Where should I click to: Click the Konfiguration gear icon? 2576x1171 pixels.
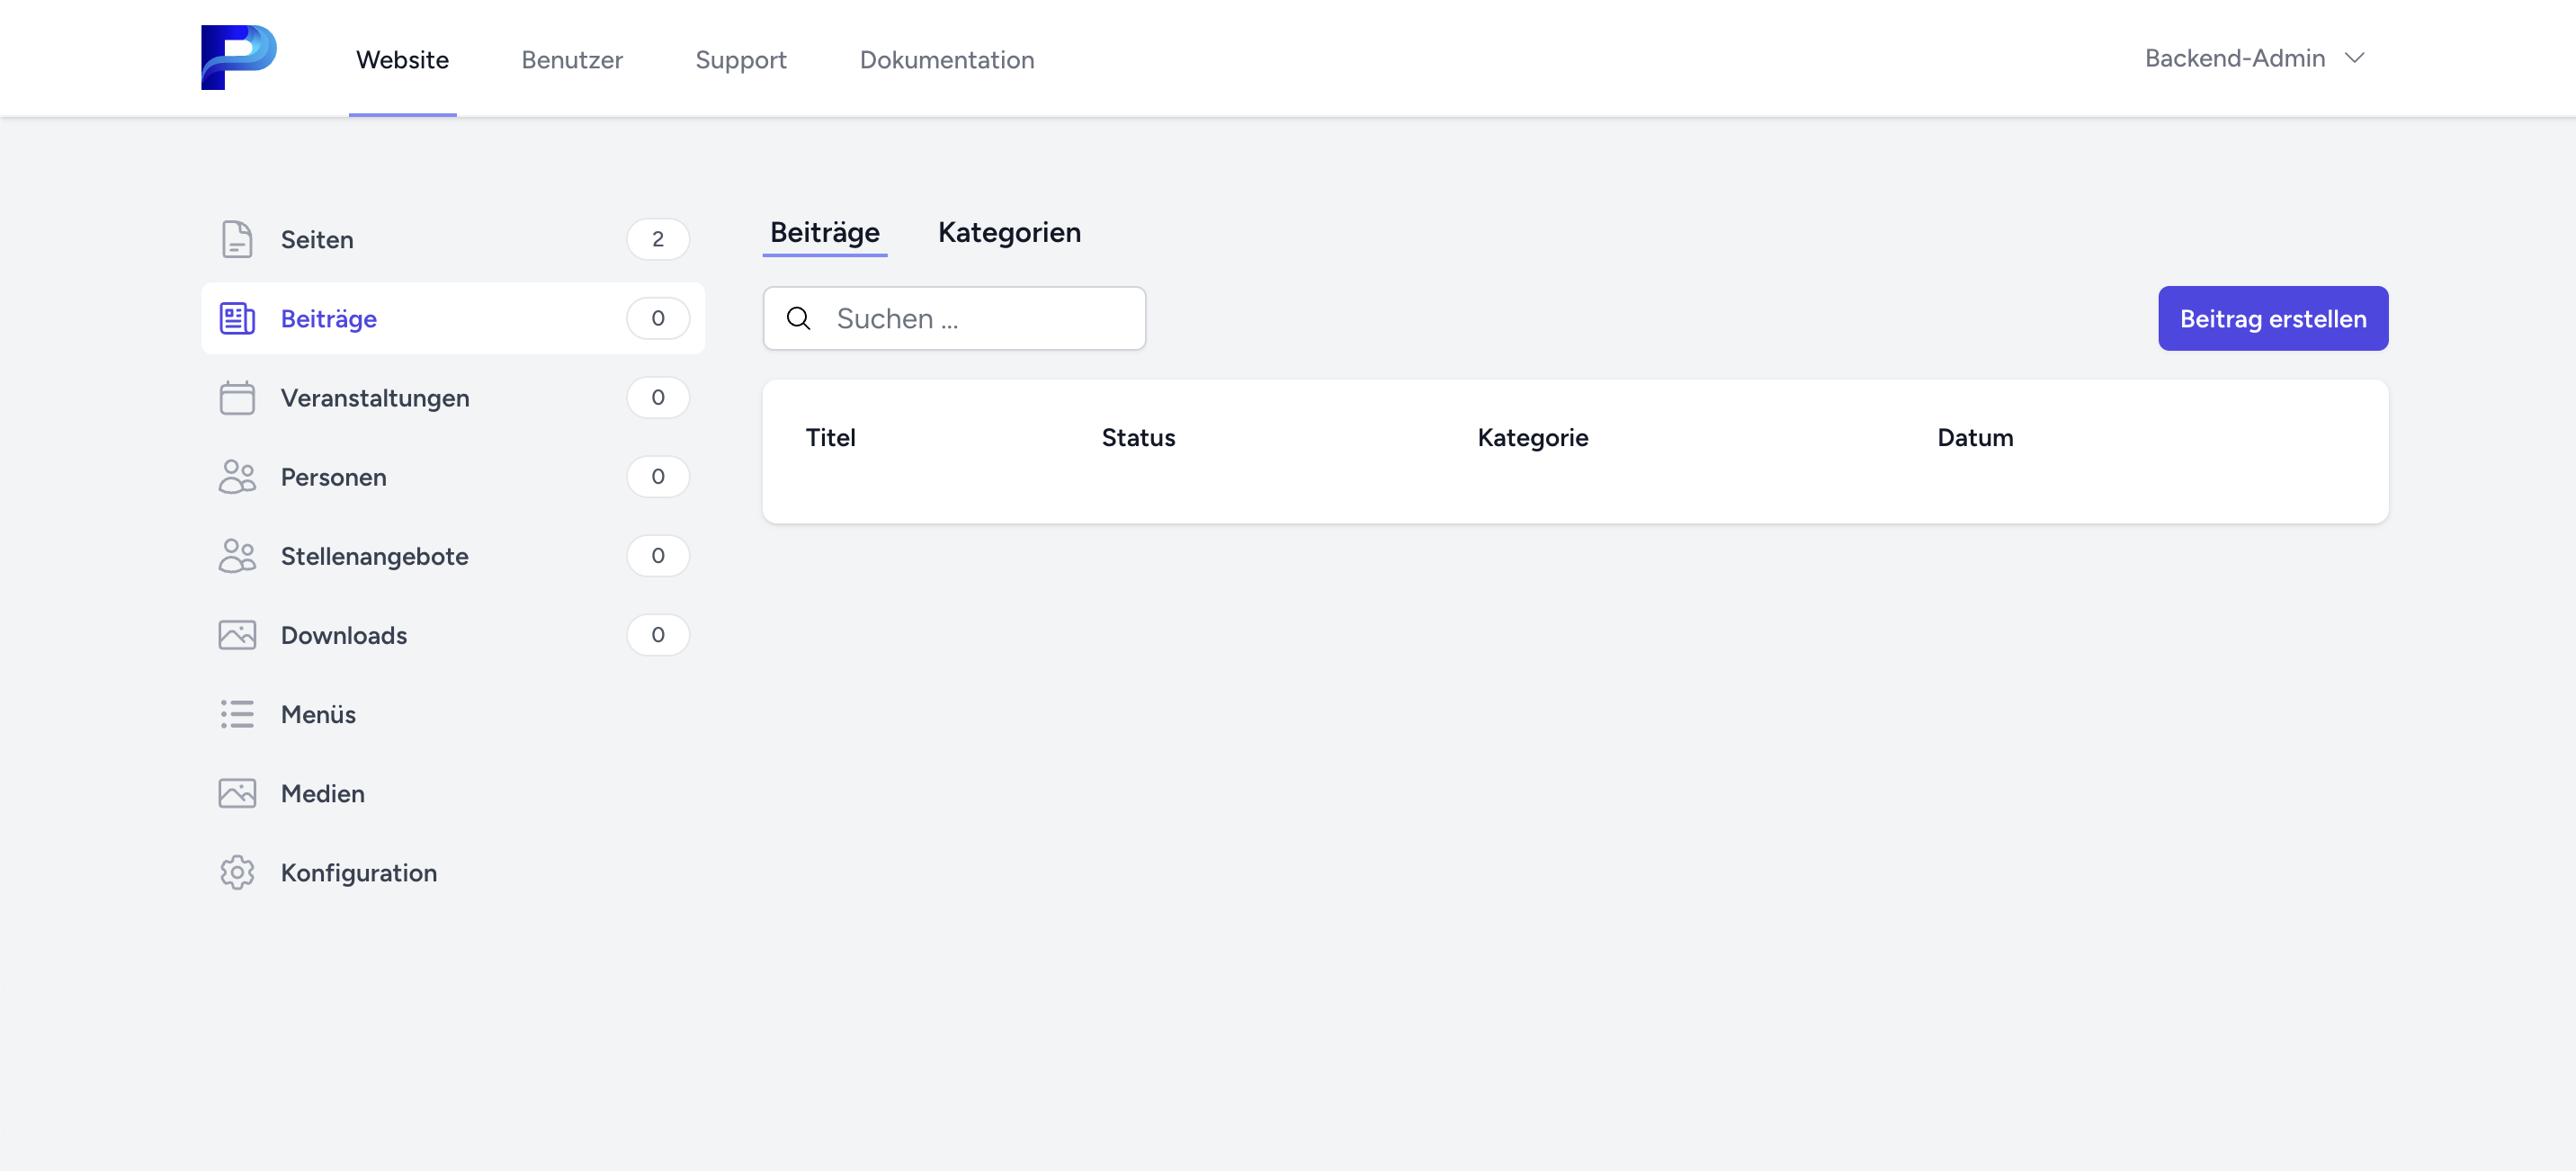tap(237, 872)
